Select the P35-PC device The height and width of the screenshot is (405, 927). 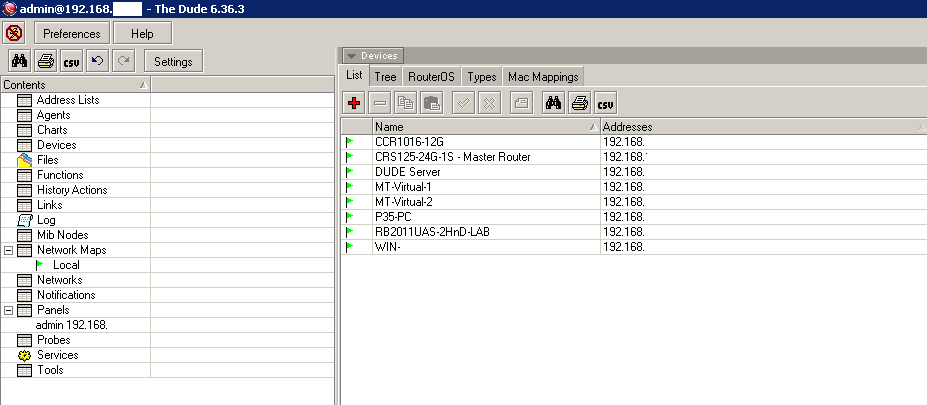tap(634, 217)
